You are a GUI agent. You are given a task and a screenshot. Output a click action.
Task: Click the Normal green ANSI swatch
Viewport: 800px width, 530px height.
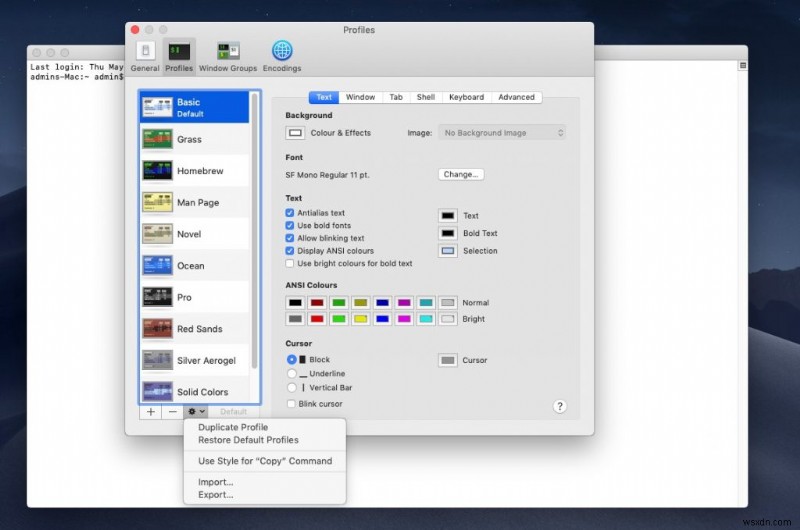(x=339, y=303)
